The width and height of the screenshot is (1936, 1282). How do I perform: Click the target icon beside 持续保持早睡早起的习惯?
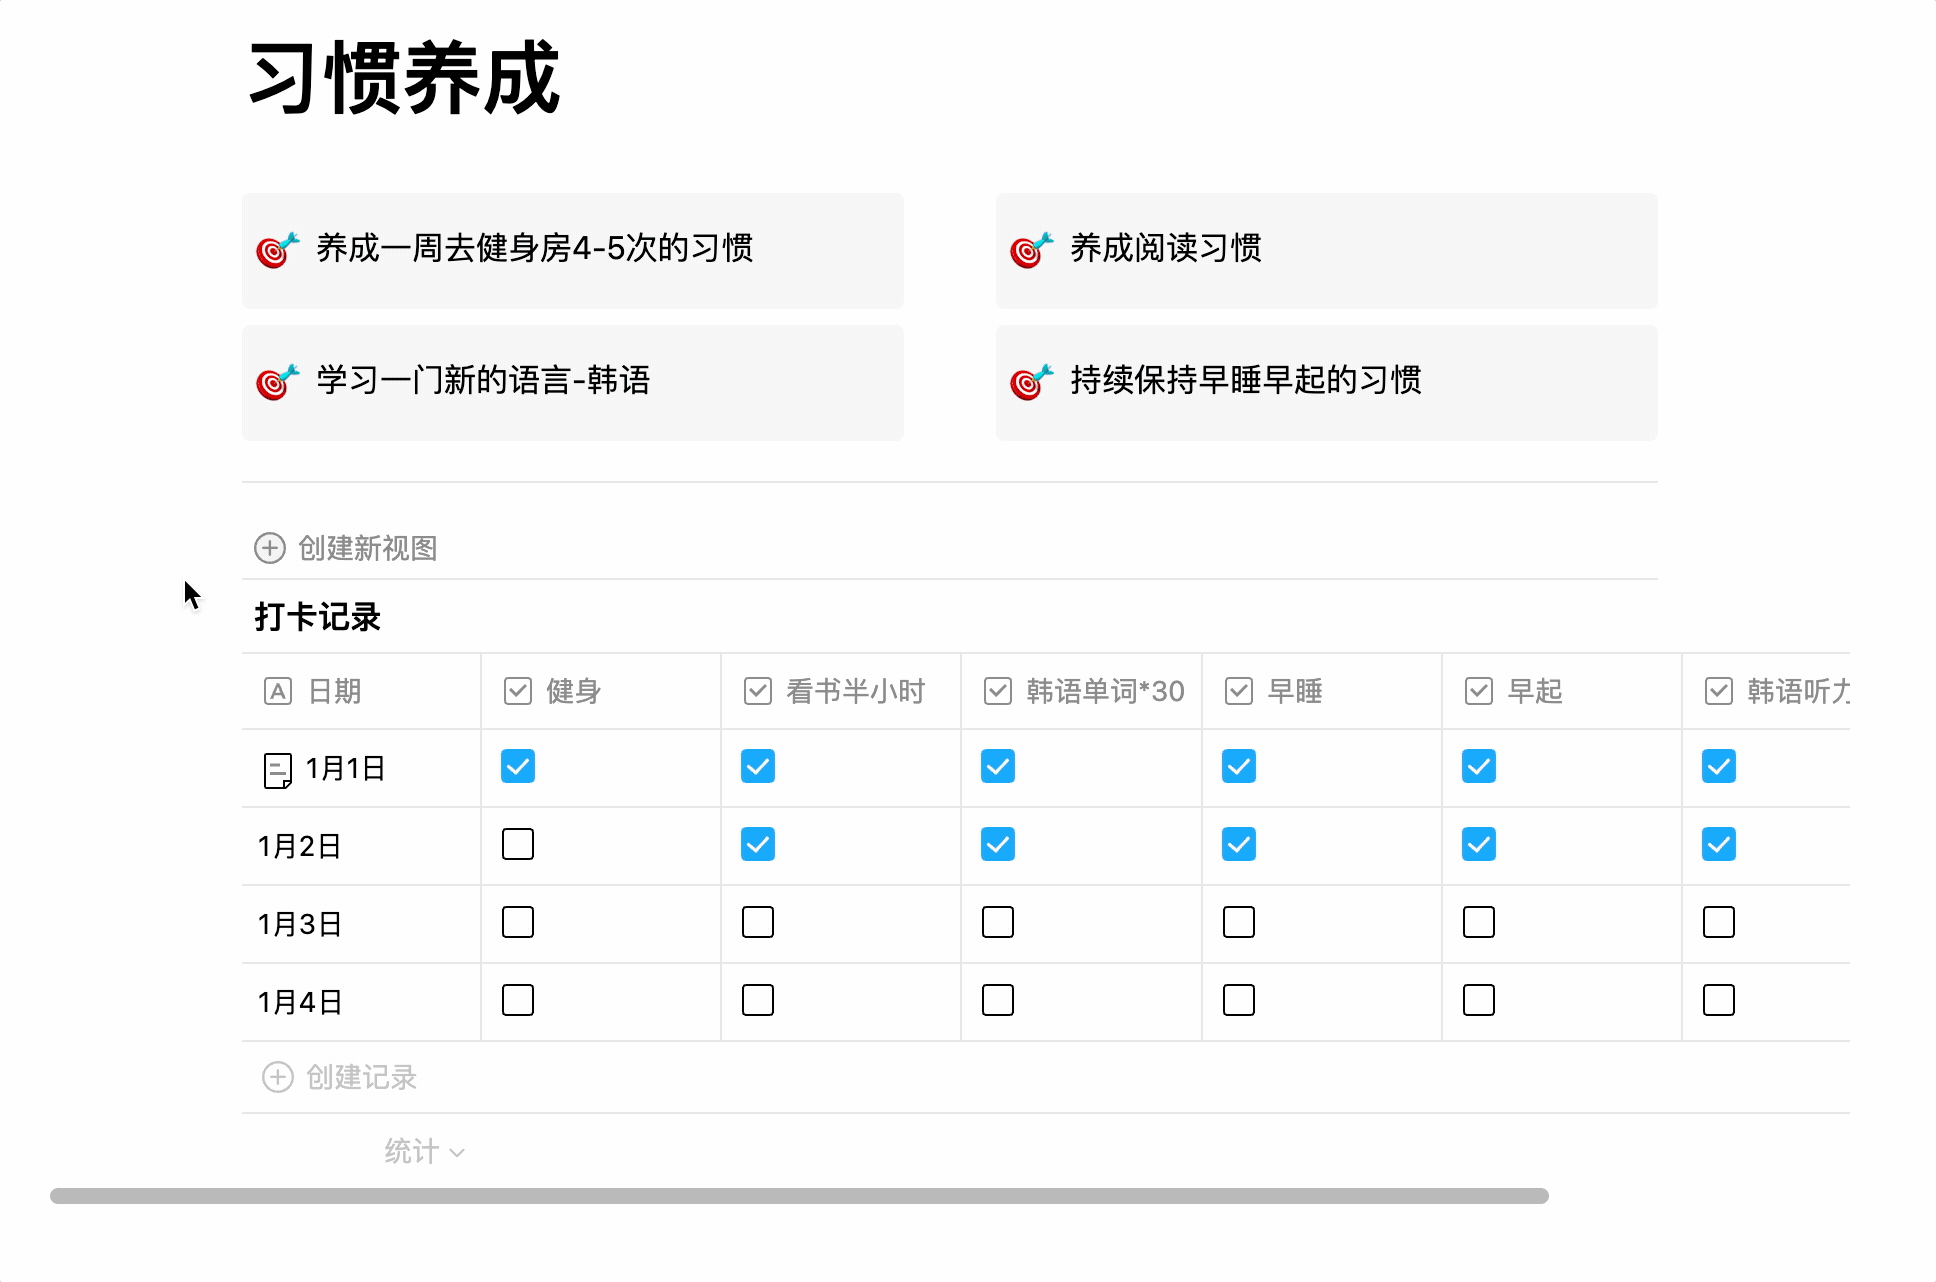point(1031,382)
